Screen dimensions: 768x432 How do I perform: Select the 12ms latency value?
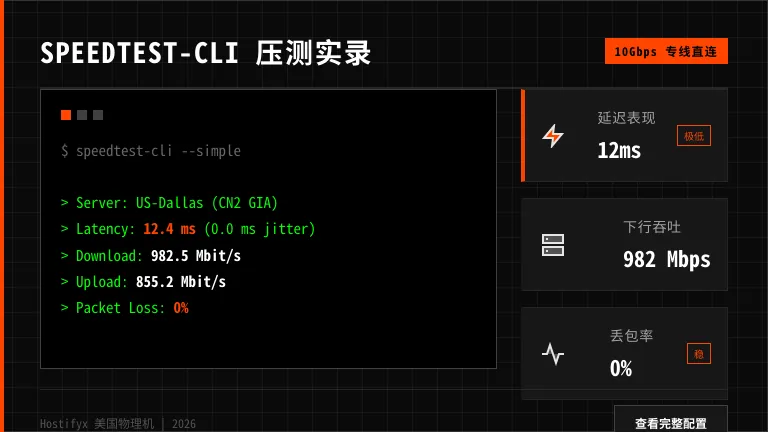pos(619,150)
